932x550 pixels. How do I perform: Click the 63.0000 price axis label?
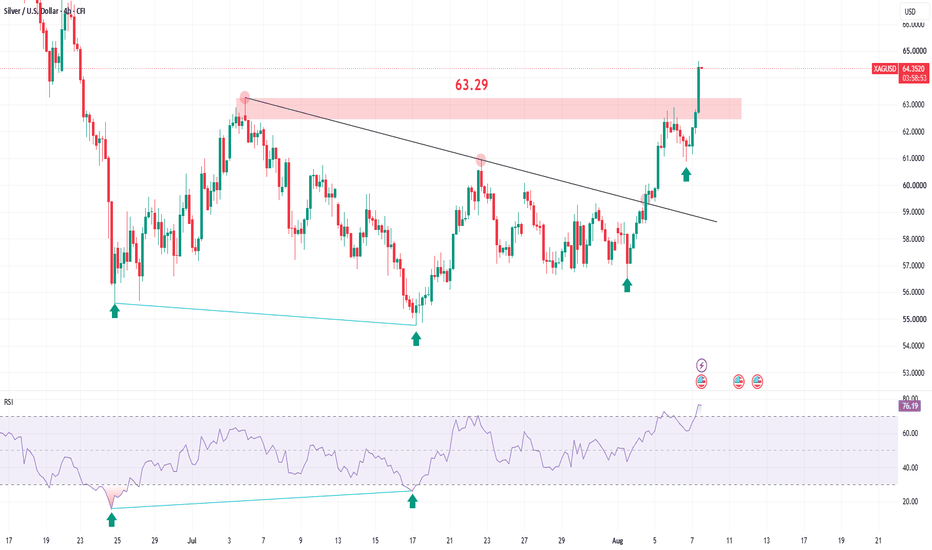(x=914, y=105)
